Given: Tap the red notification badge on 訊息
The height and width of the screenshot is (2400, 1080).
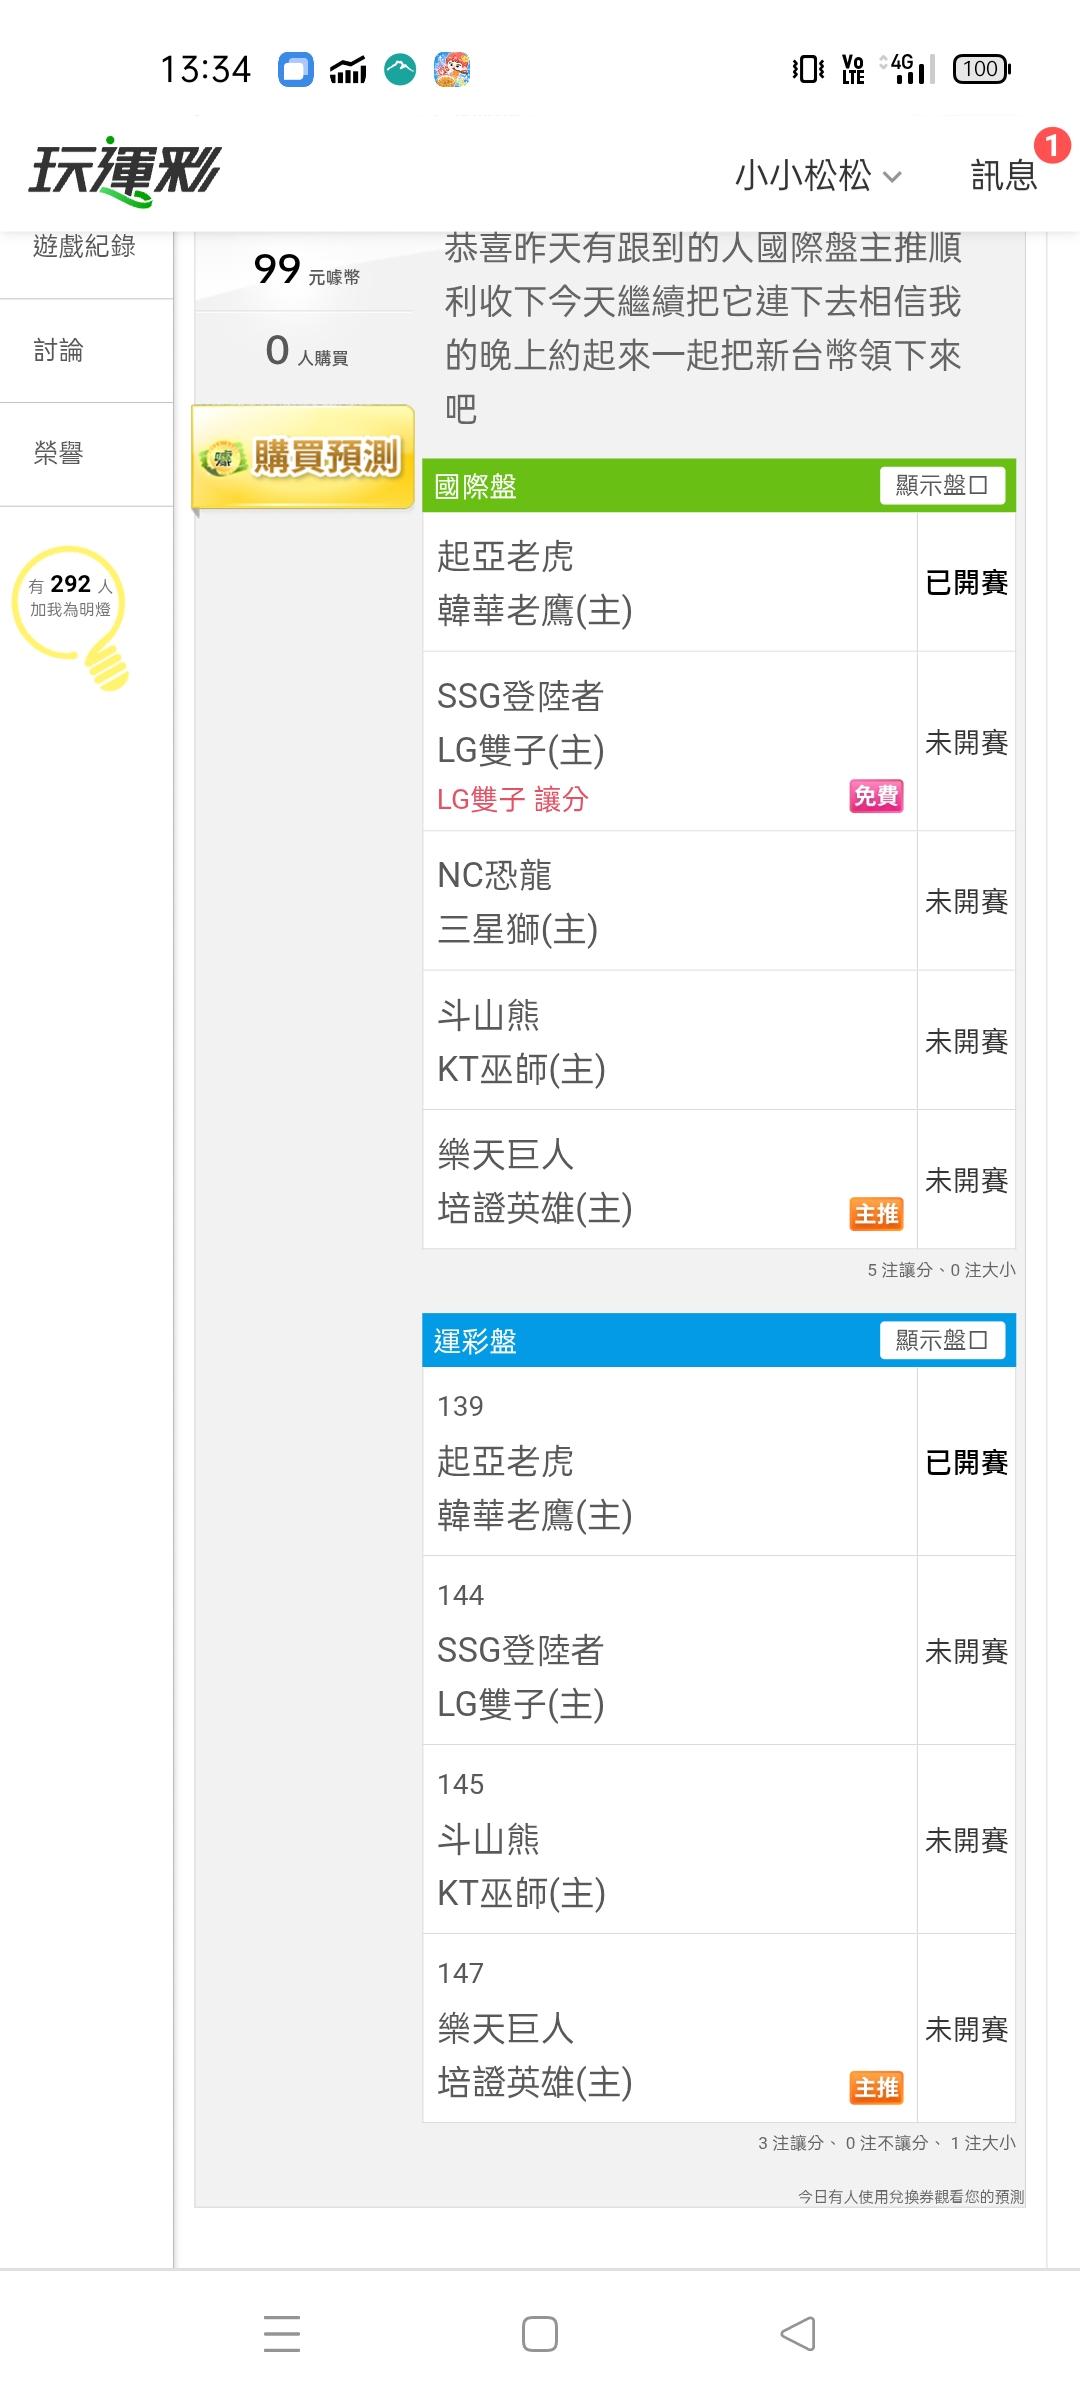Looking at the screenshot, I should pos(1051,146).
